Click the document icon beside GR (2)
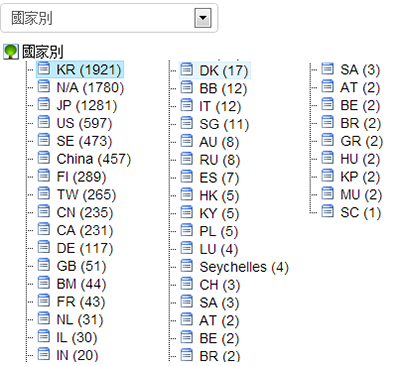The height and width of the screenshot is (366, 400). tap(328, 140)
